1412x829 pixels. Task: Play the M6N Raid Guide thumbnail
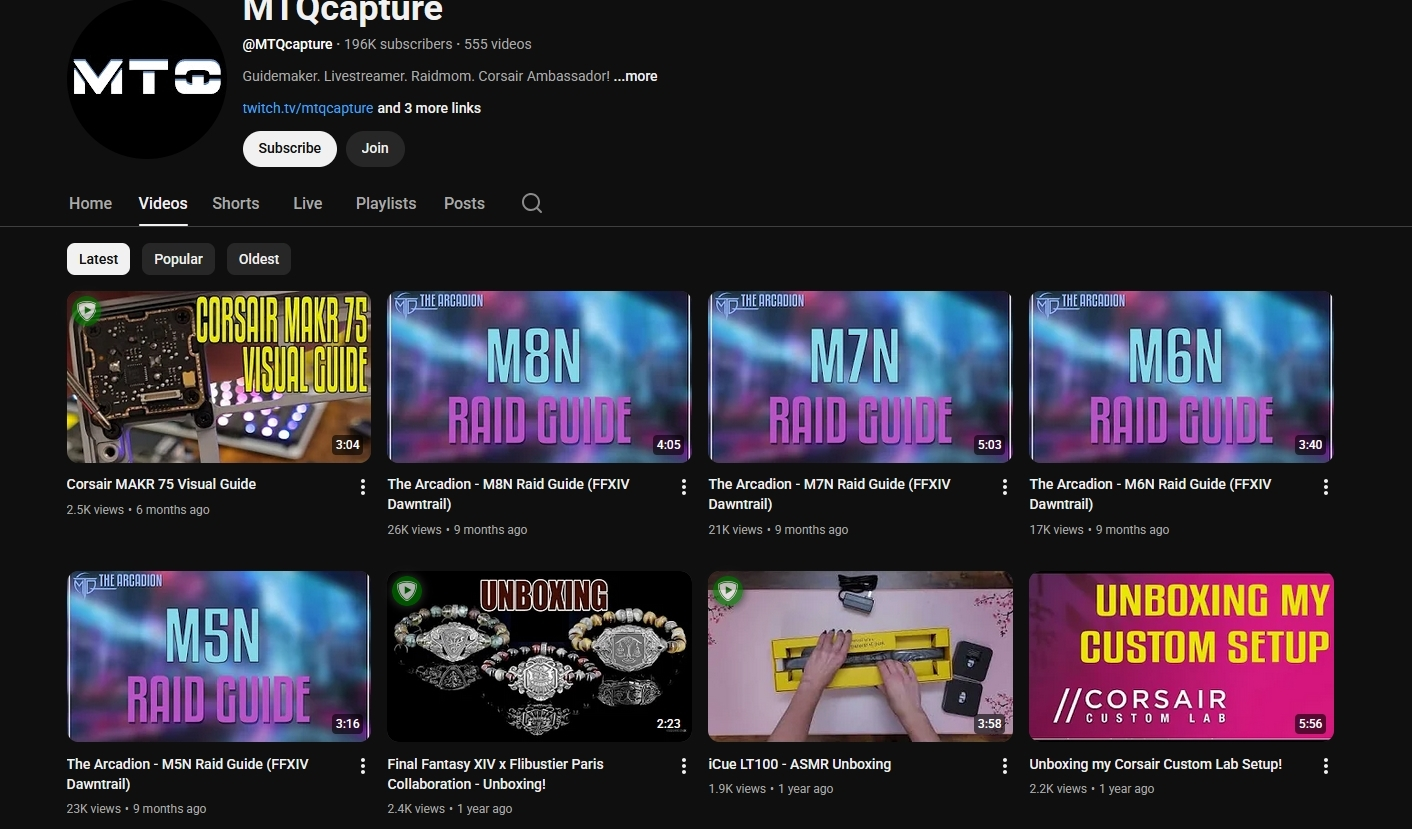pyautogui.click(x=1182, y=377)
